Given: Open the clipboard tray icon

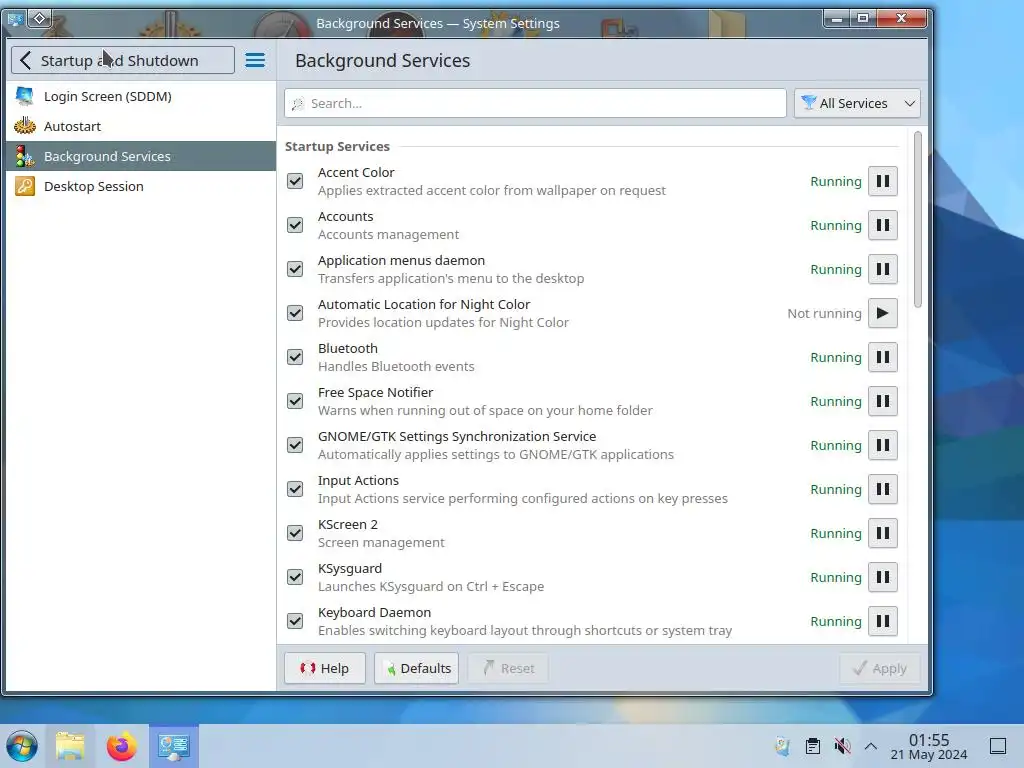Looking at the screenshot, I should [812, 746].
